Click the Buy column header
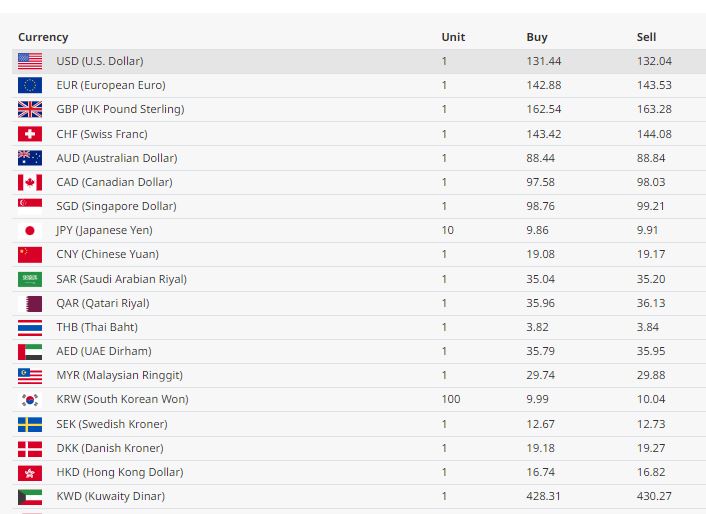This screenshot has height=514, width=706. [x=537, y=37]
